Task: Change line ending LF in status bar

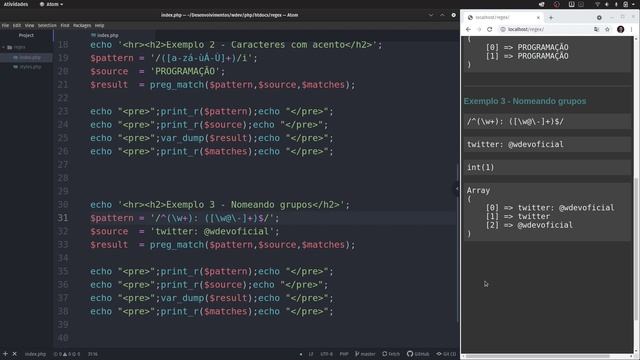Action: (x=311, y=354)
